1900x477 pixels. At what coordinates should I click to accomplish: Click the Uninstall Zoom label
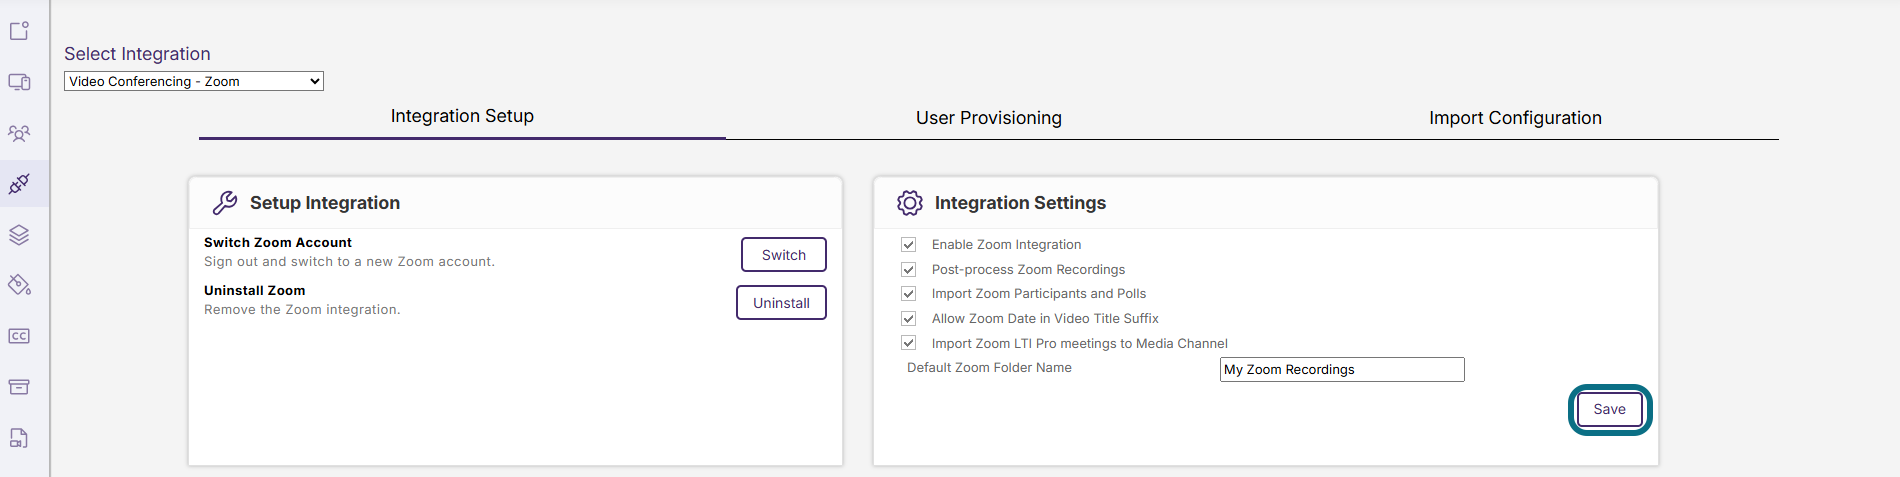[x=255, y=291]
